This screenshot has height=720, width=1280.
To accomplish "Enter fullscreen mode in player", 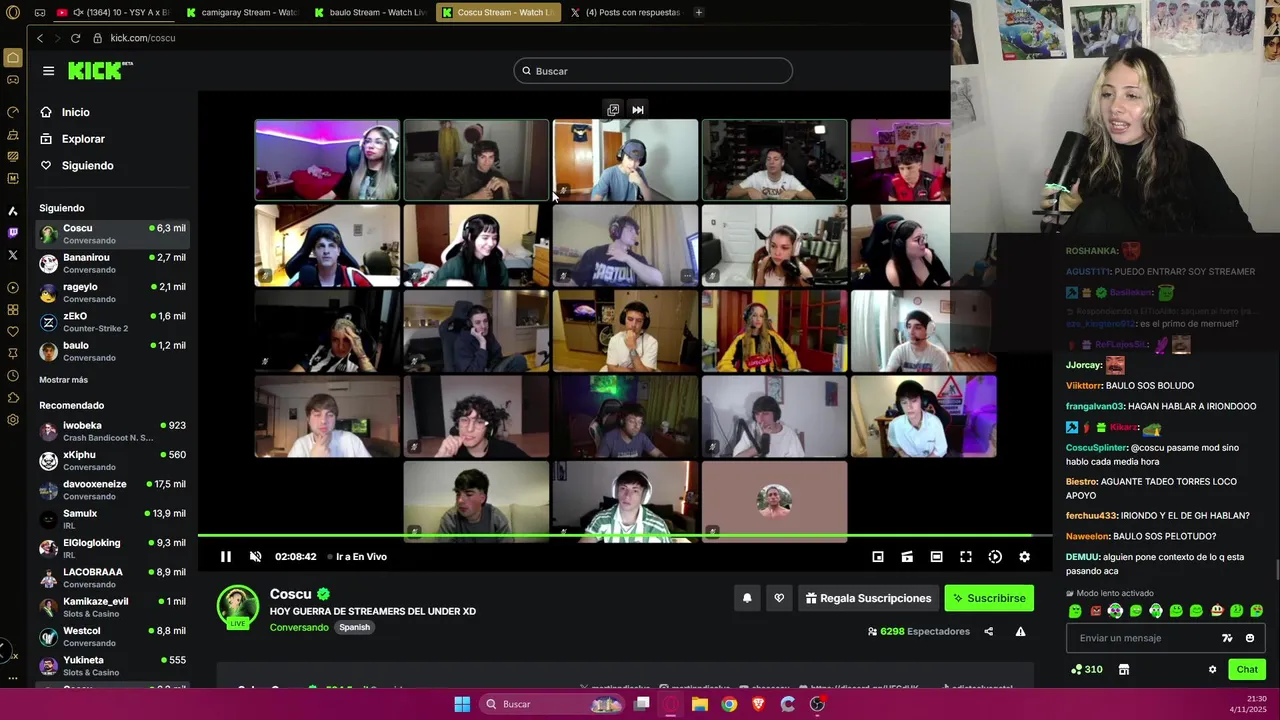I will click(966, 557).
